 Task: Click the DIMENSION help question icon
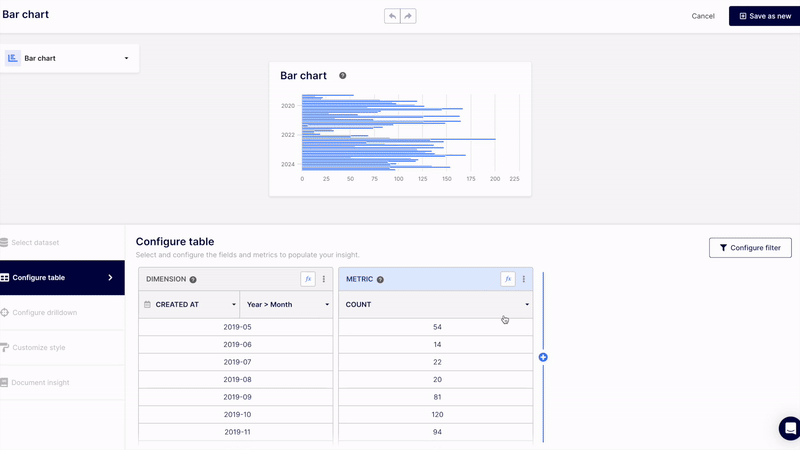[x=193, y=280]
